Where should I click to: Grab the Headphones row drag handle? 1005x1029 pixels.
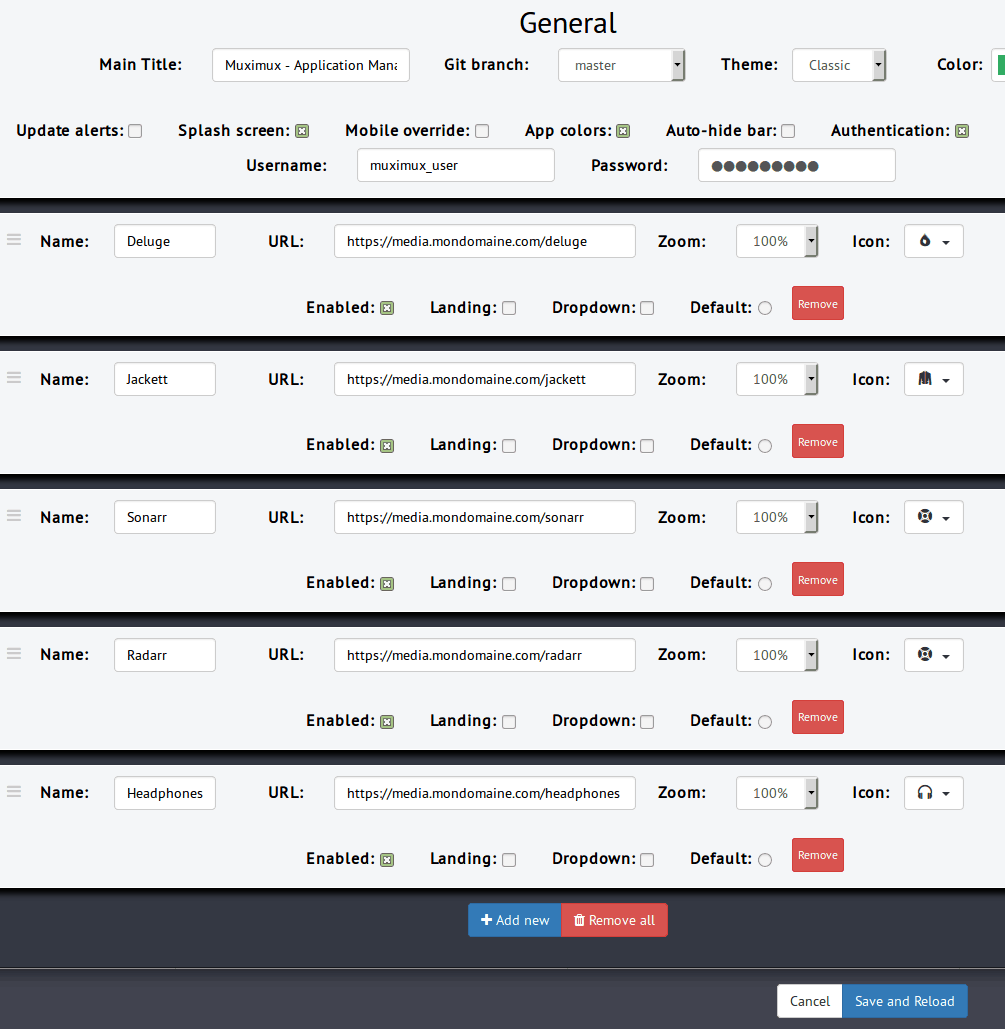click(x=14, y=791)
